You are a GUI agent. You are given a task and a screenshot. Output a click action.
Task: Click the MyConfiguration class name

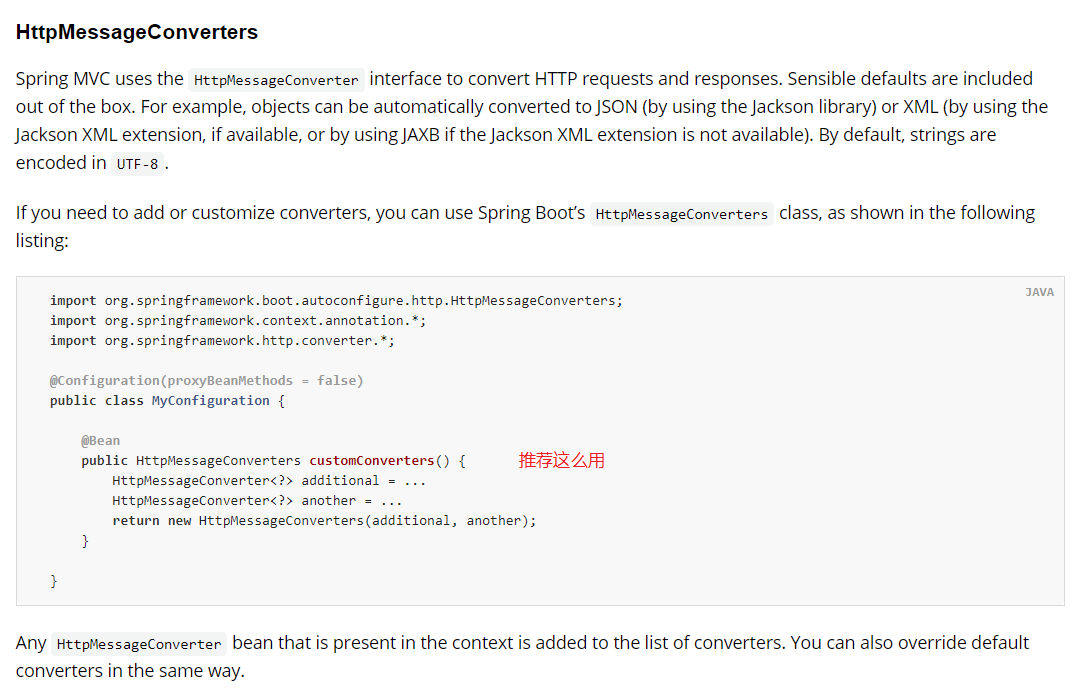pos(211,400)
